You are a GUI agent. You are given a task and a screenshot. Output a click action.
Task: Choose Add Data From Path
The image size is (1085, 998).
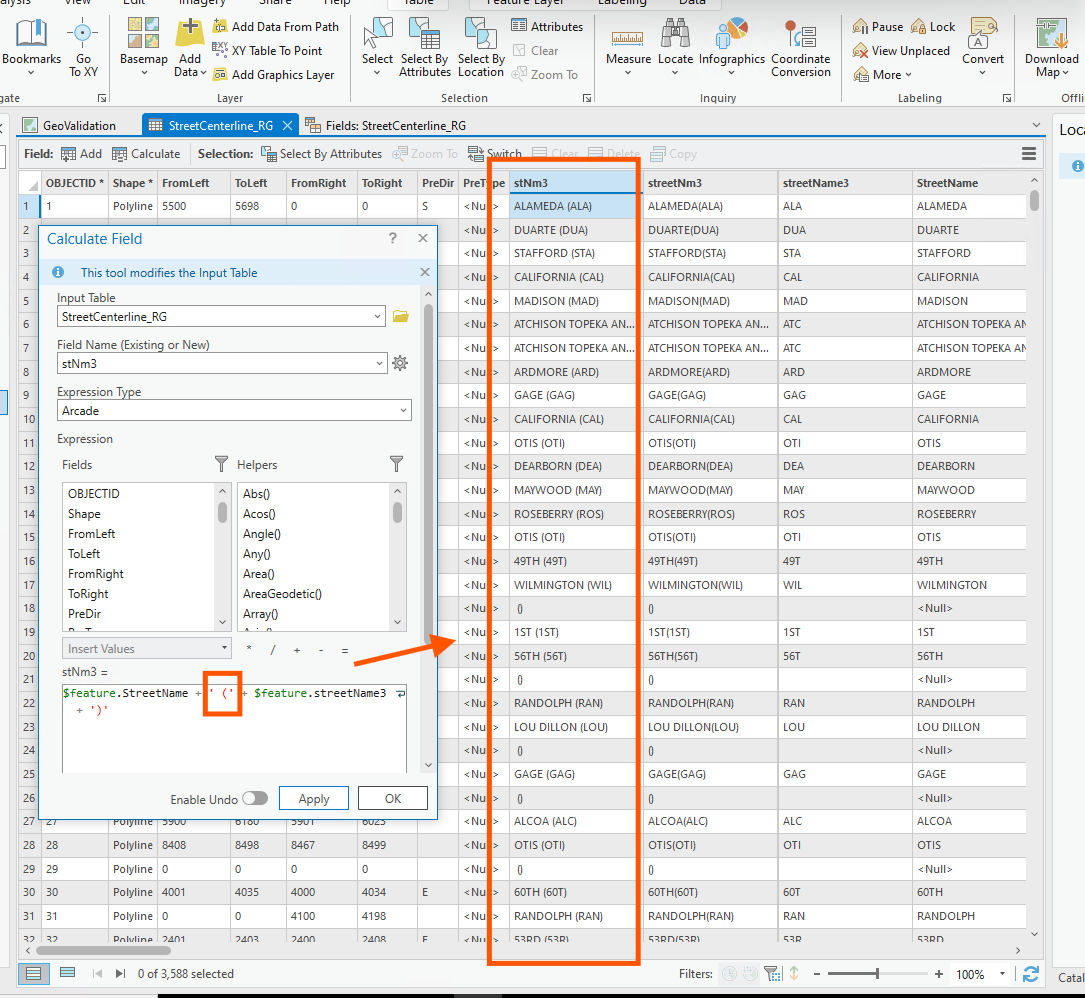(x=276, y=26)
